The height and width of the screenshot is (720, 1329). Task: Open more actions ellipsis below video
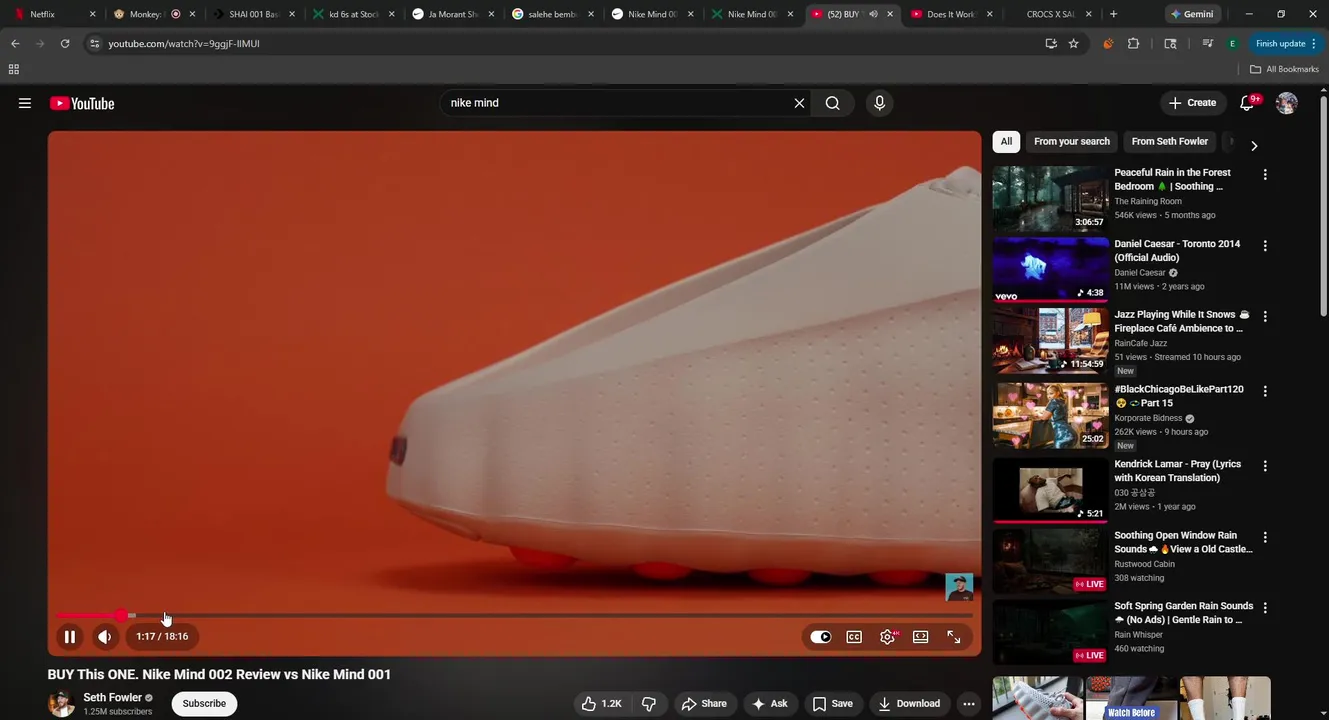tap(968, 703)
